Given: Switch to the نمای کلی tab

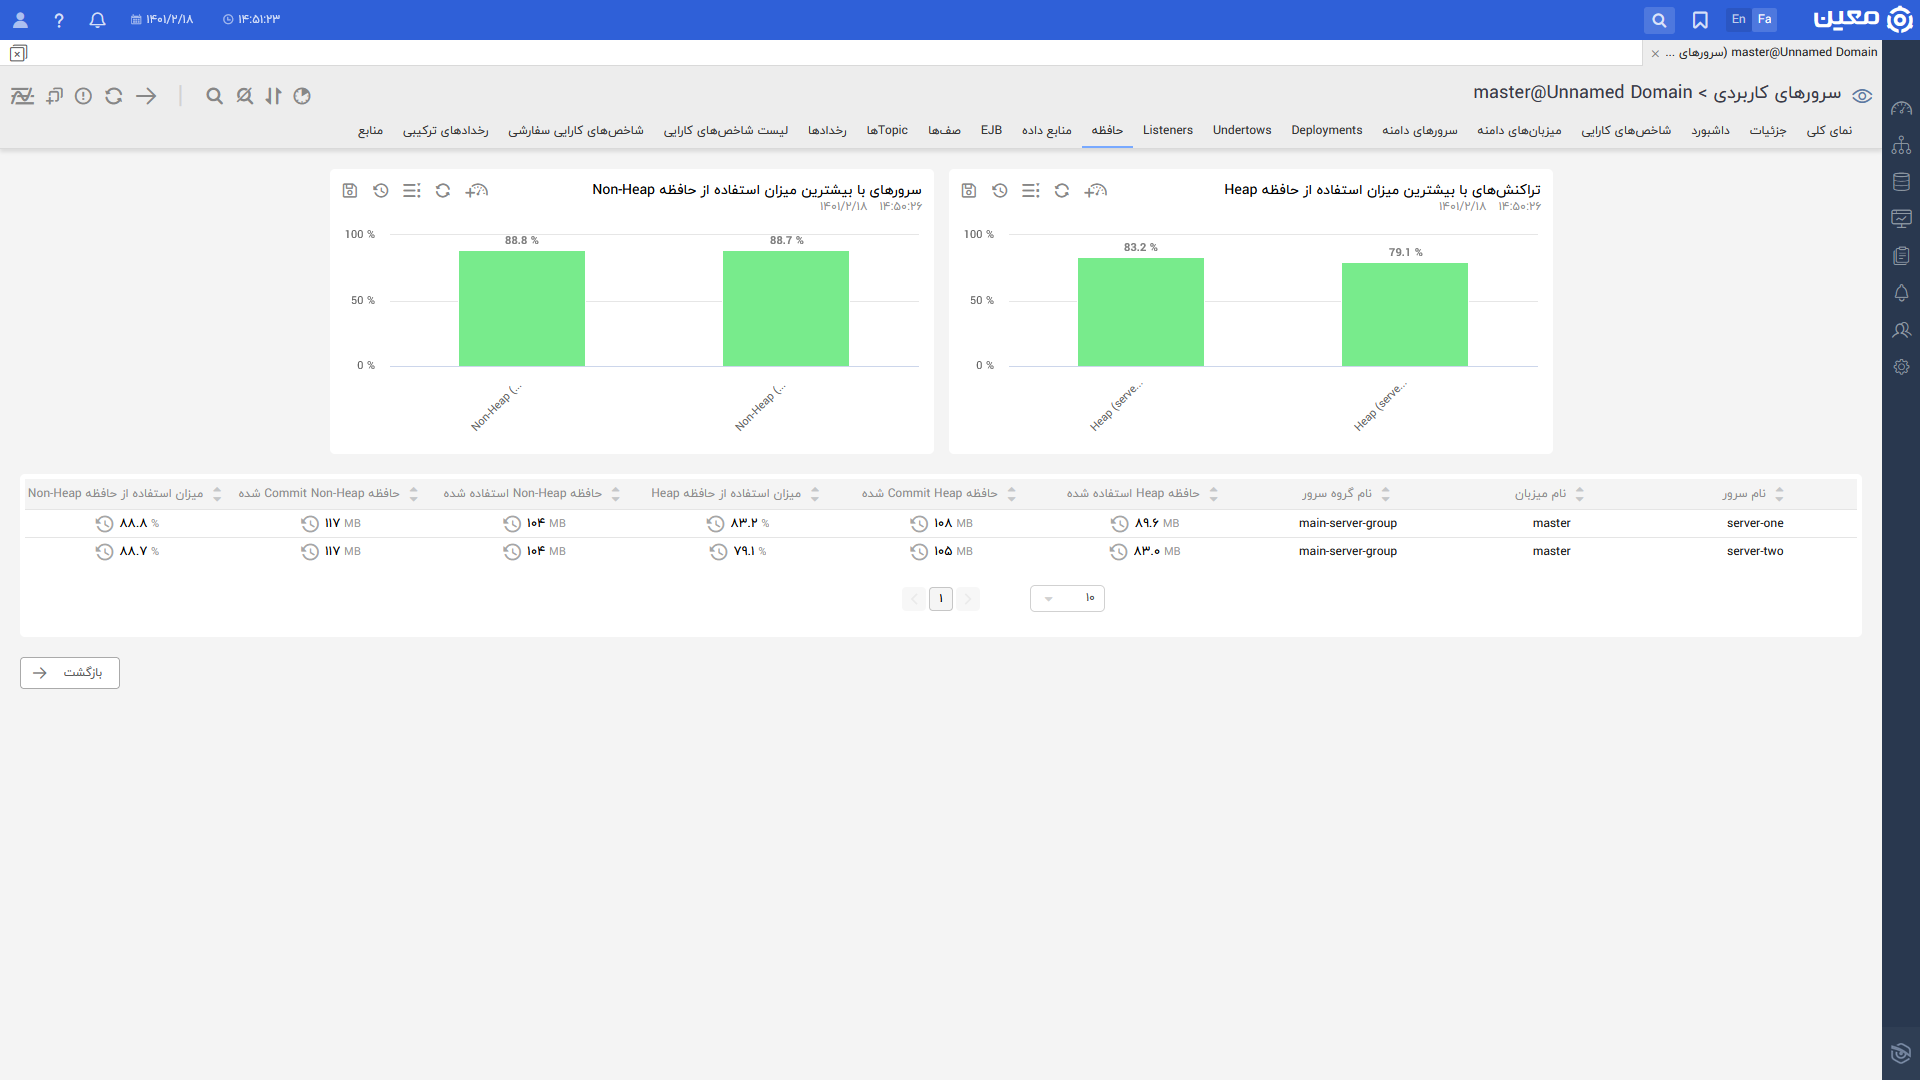Looking at the screenshot, I should (1829, 131).
